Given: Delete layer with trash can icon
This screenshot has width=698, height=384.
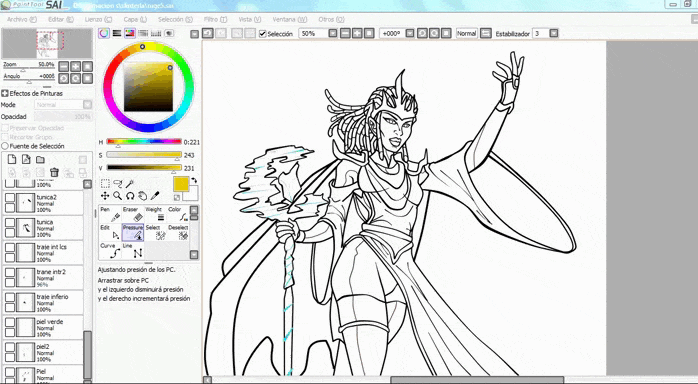Looking at the screenshot, I should pos(54,173).
